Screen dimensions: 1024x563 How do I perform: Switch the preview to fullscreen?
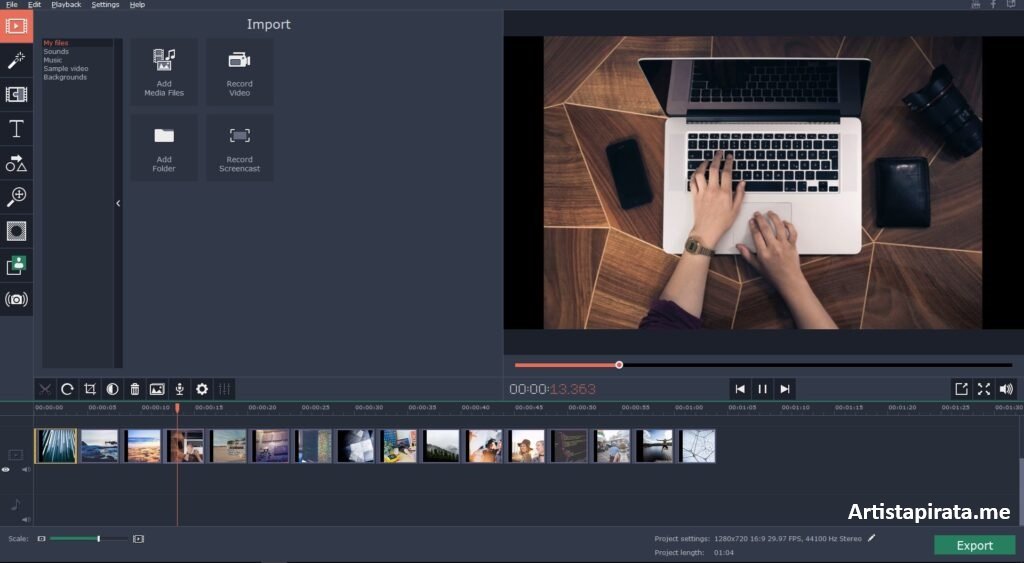pos(984,389)
